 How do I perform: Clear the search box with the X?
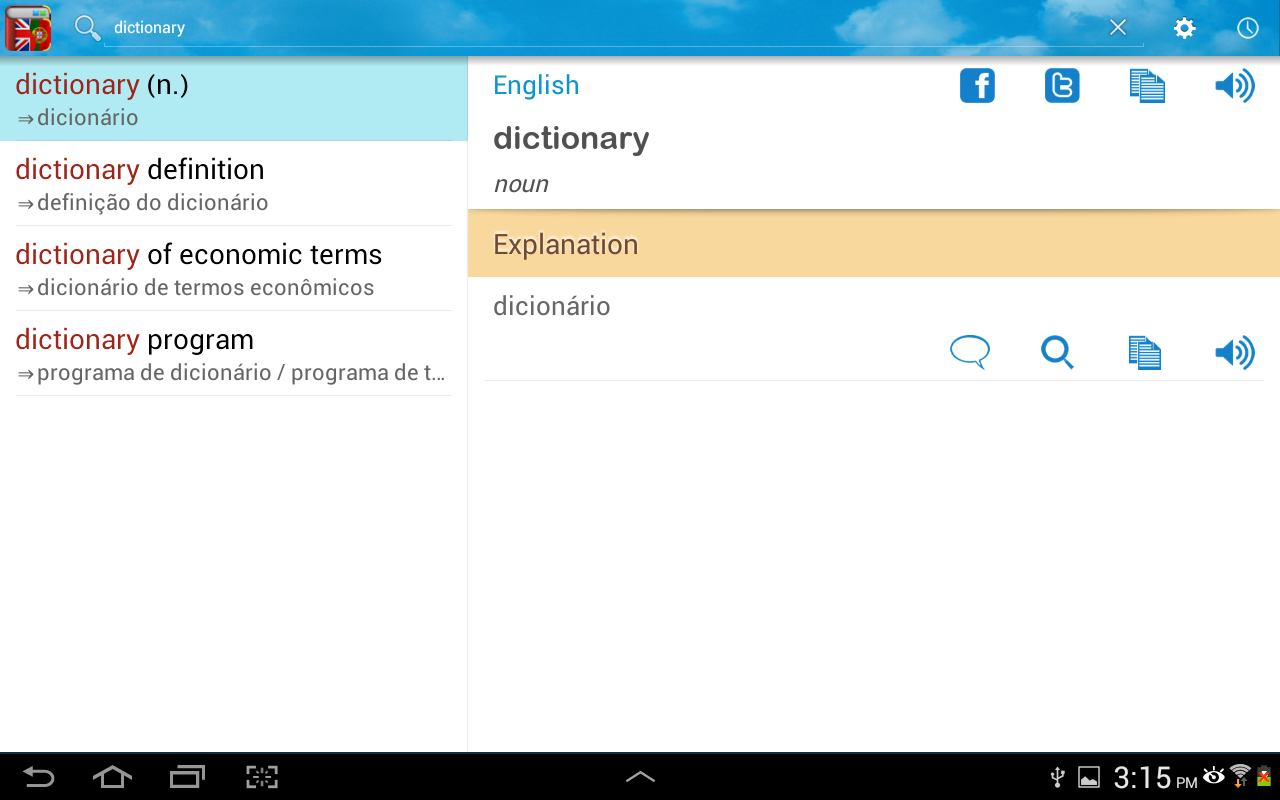point(1117,27)
